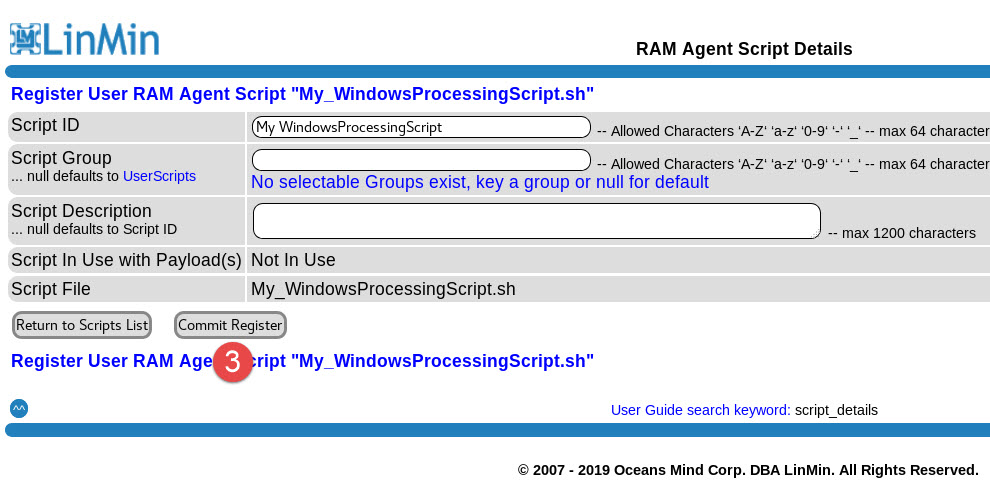Click the RAM Agent Script Details title
The image size is (990, 494).
pyautogui.click(x=744, y=49)
